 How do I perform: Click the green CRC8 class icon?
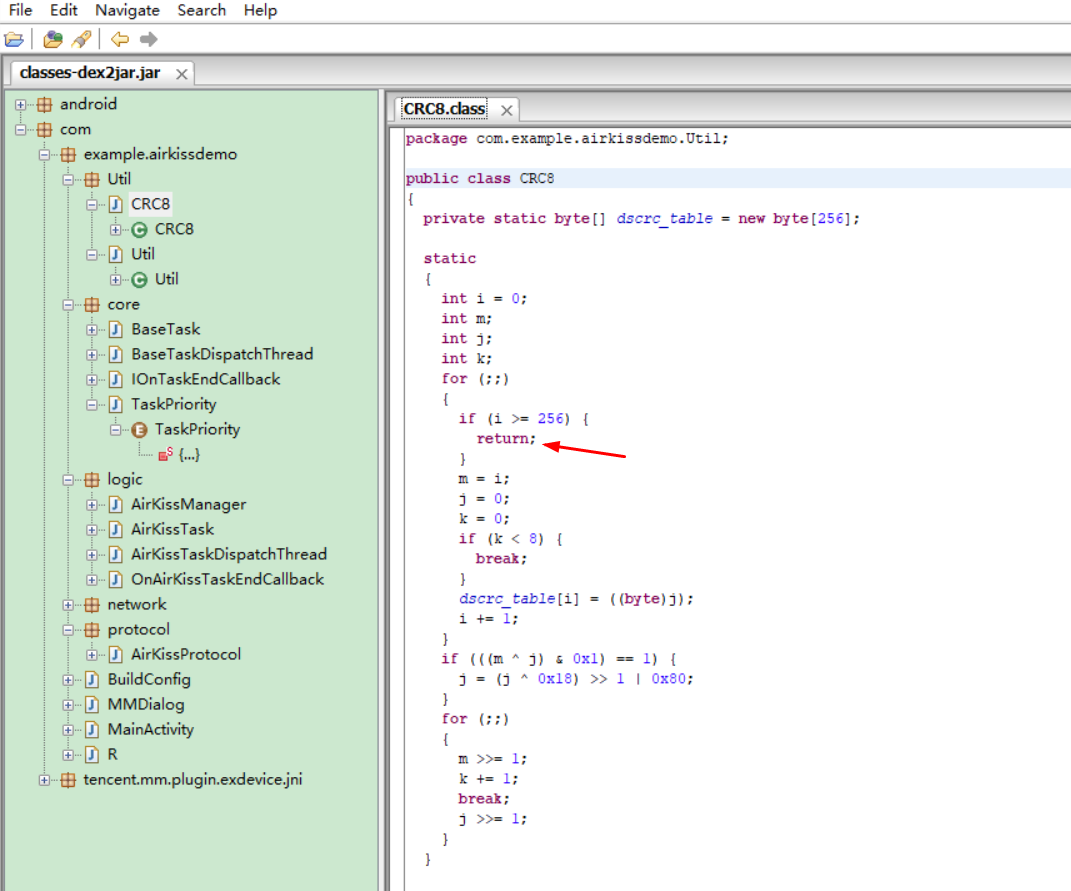tap(139, 230)
